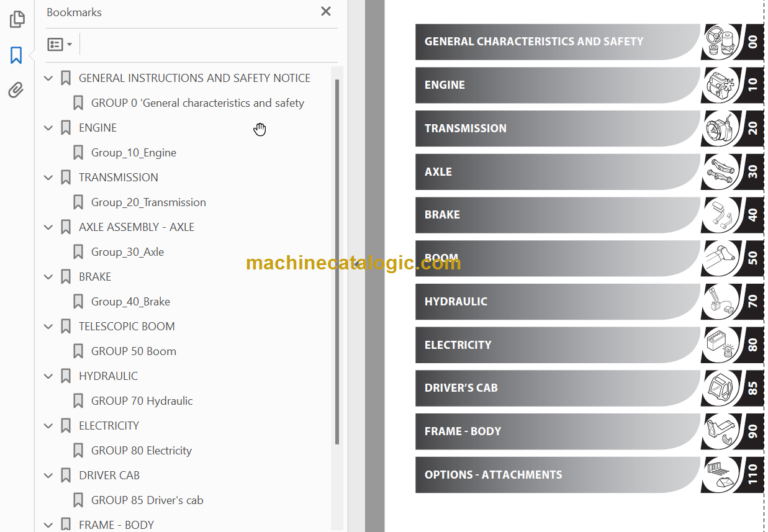
Task: Click the attachments icon for group 110
Action: [720, 475]
